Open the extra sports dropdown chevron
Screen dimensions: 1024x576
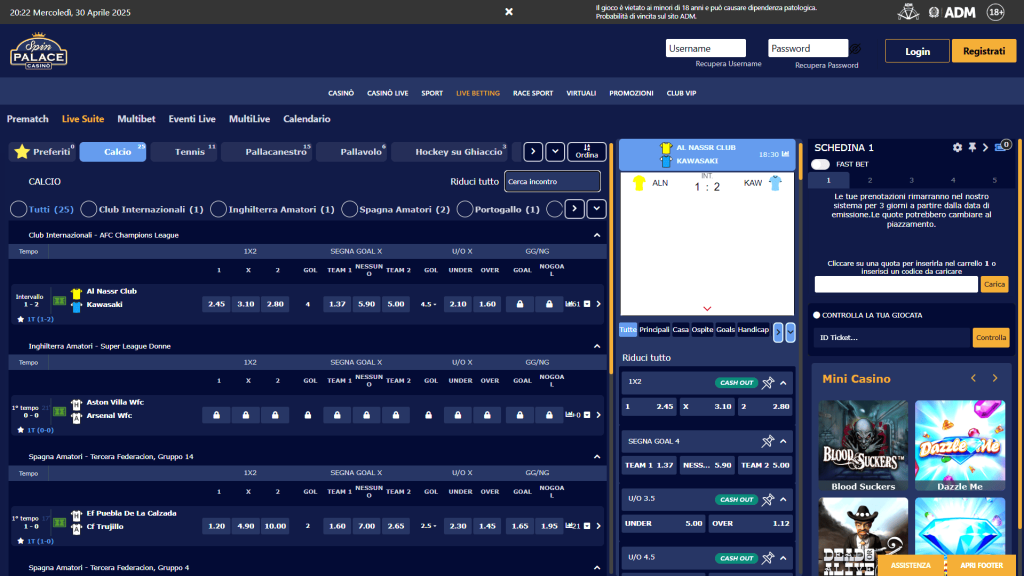(554, 150)
